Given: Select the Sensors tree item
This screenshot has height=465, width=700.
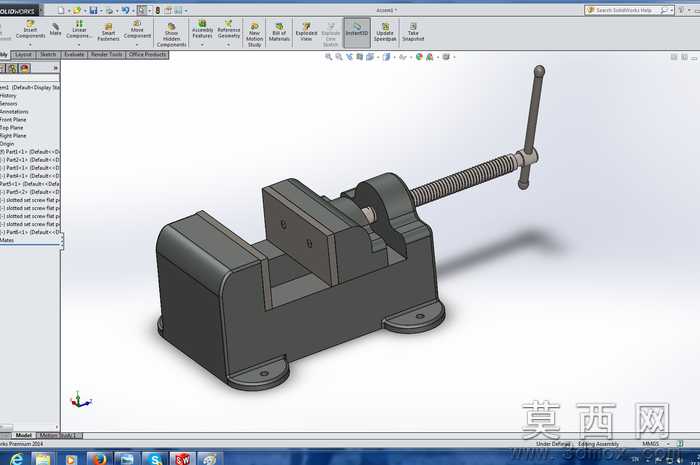Looking at the screenshot, I should 9,104.
